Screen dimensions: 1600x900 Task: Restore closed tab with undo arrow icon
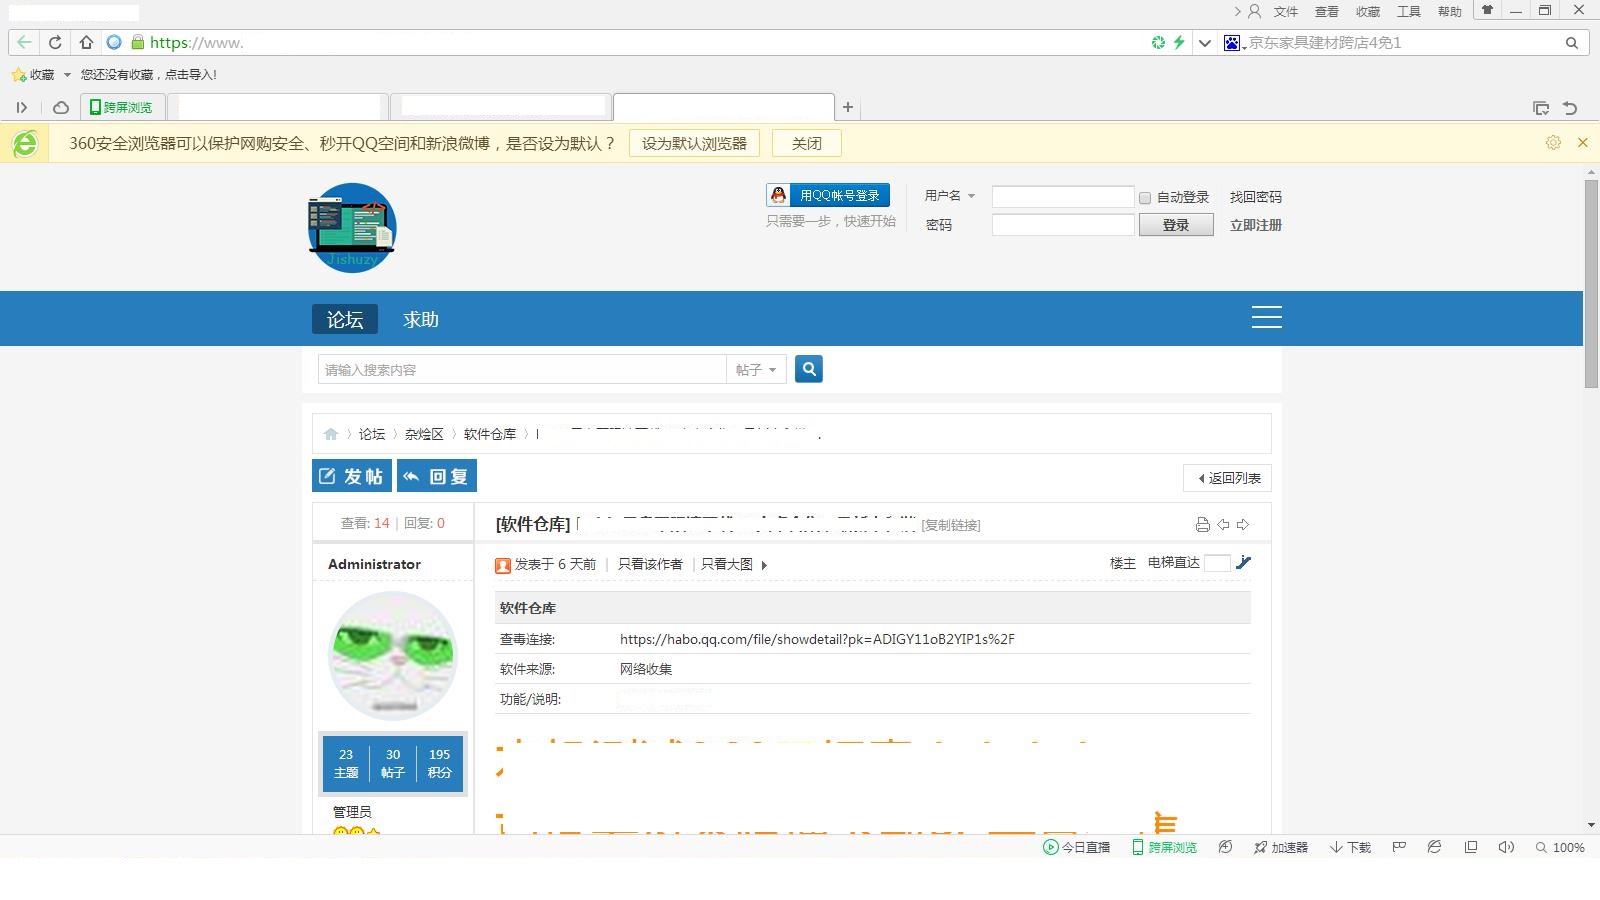click(1570, 108)
